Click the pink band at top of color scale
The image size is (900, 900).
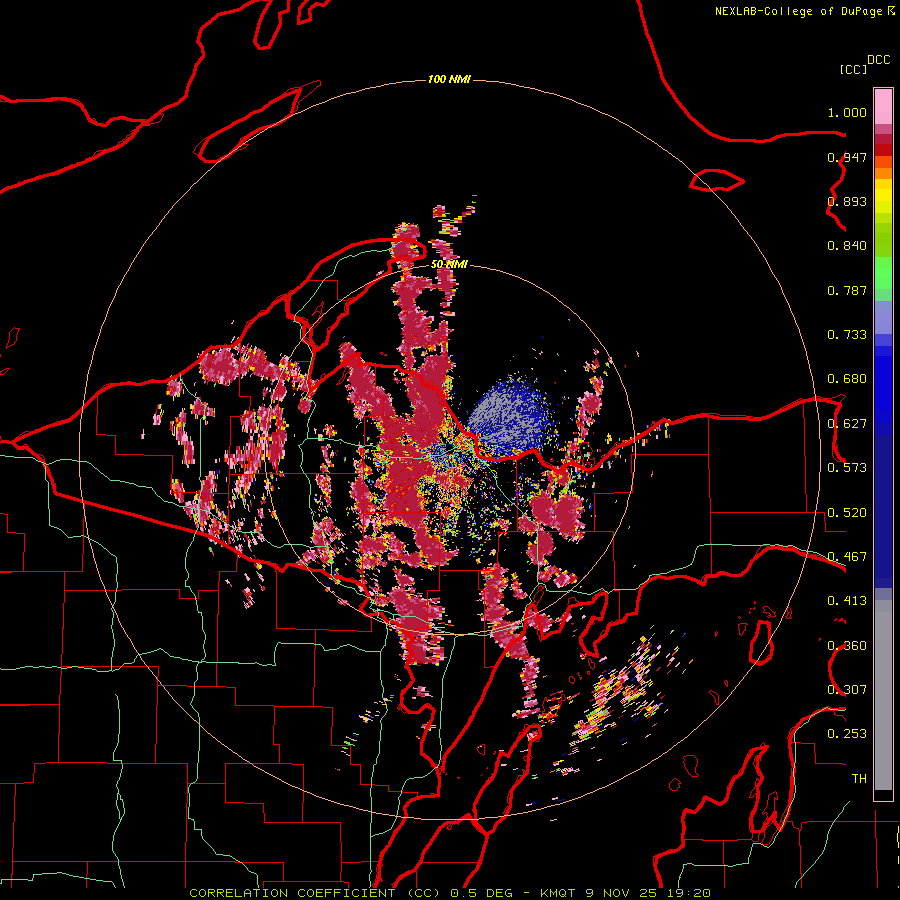tap(883, 107)
